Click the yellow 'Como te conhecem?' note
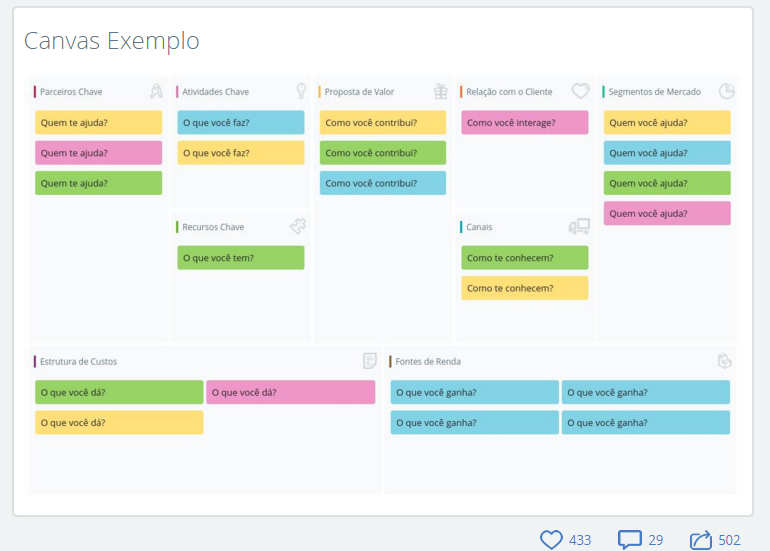Screen dimensions: 770x551 tap(524, 288)
